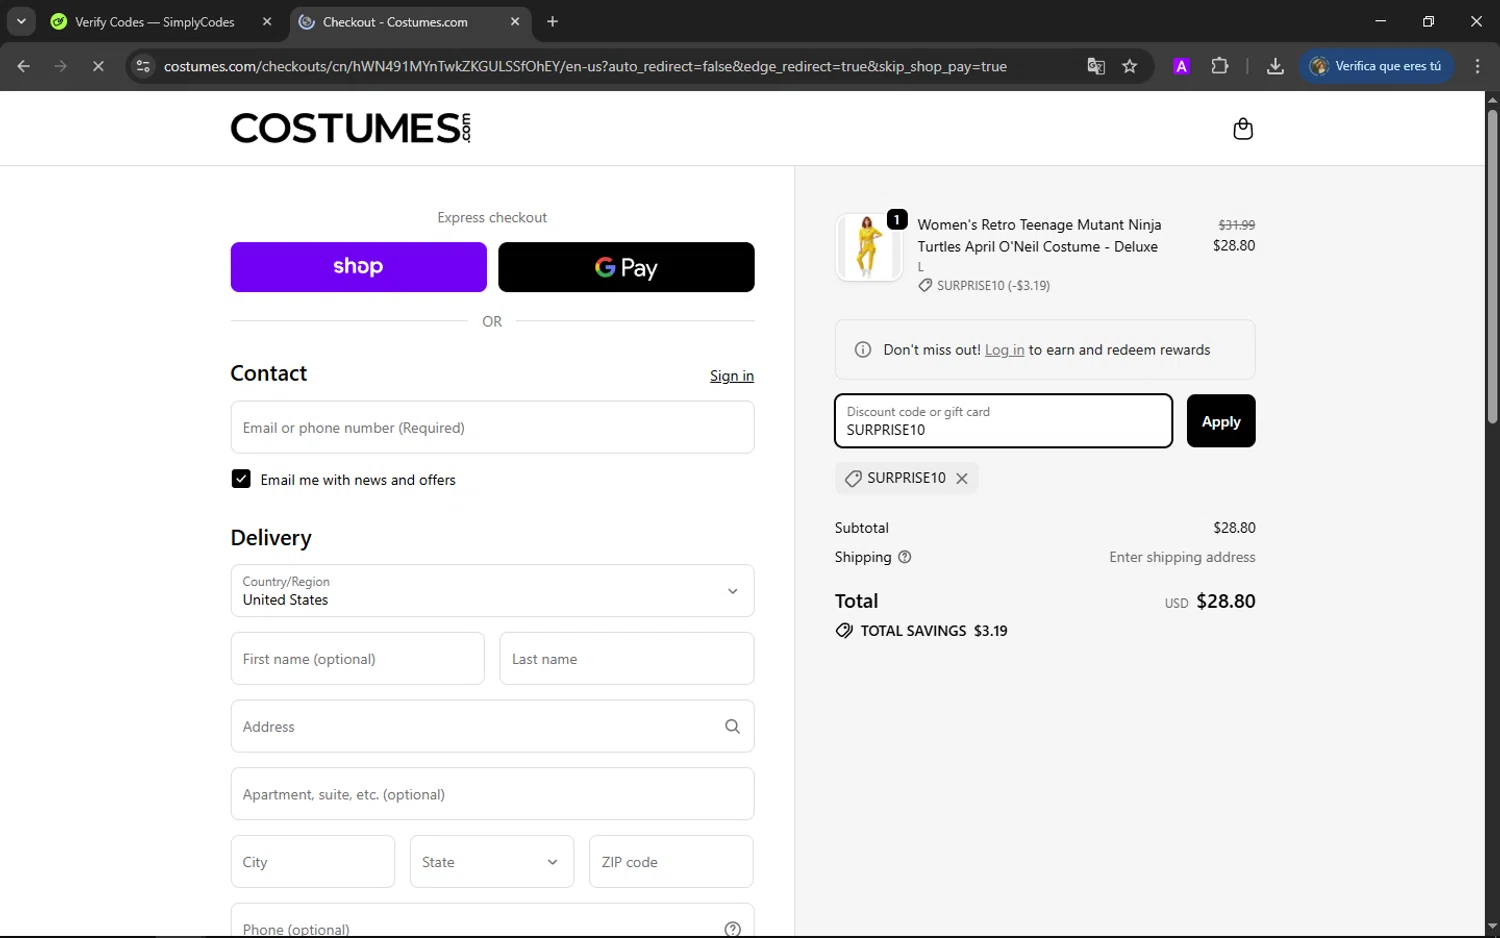The width and height of the screenshot is (1500, 938).
Task: Click the City input field
Action: pos(312,862)
